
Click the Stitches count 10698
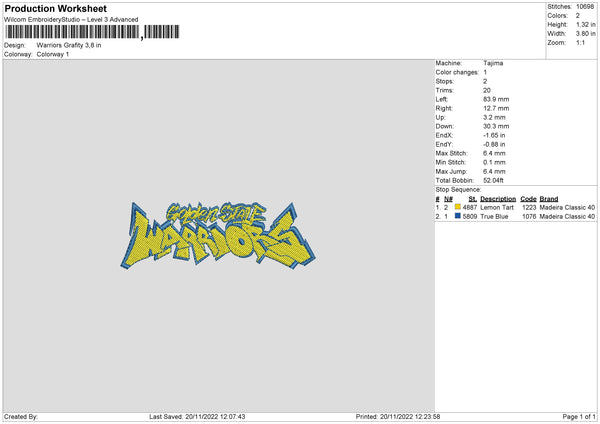pyautogui.click(x=585, y=7)
